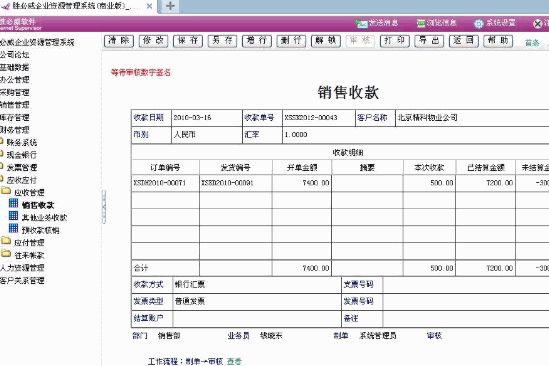Click the 系统管理员 creator value
Image resolution: width=549 pixels, height=366 pixels.
pos(378,336)
